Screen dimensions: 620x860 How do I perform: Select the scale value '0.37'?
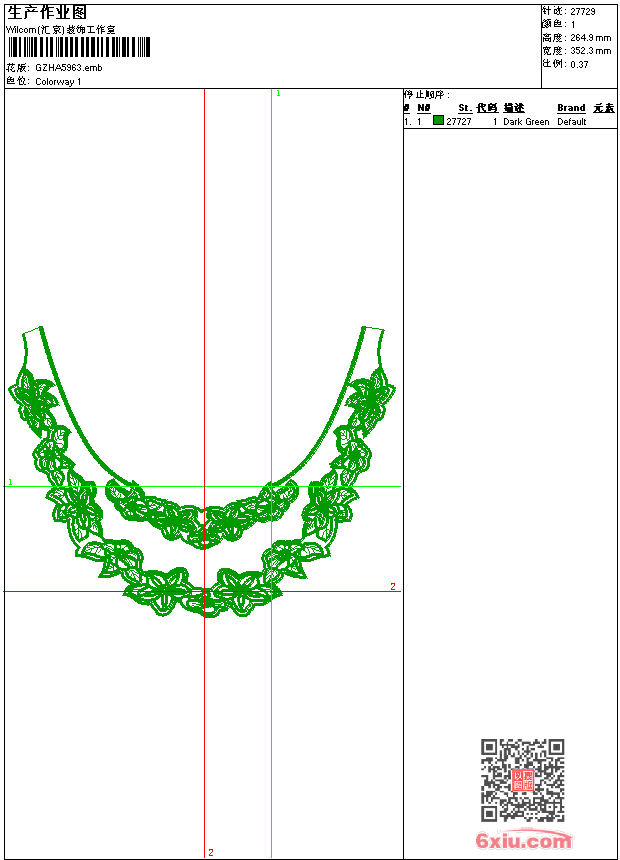579,65
